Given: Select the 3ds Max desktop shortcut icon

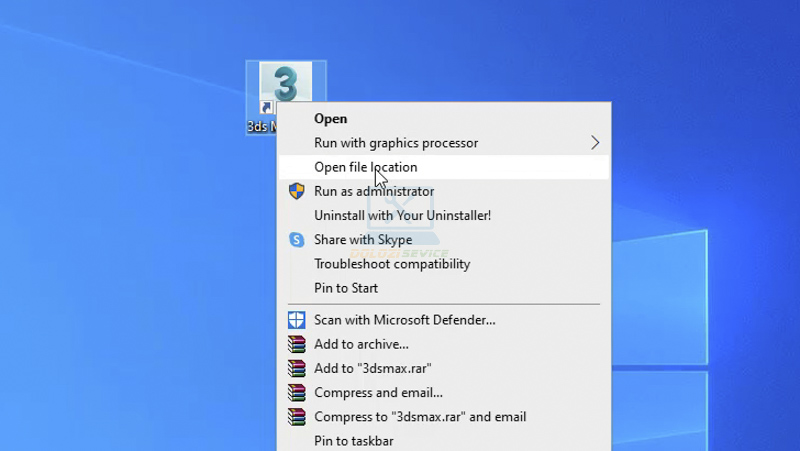Looking at the screenshot, I should (284, 85).
